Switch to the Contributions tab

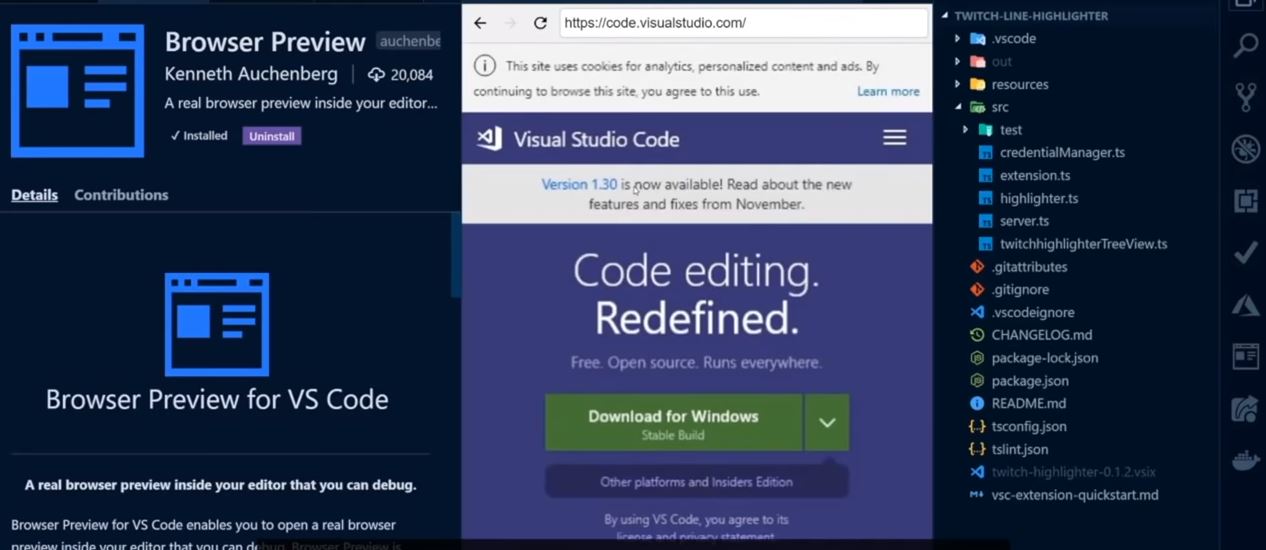(121, 195)
